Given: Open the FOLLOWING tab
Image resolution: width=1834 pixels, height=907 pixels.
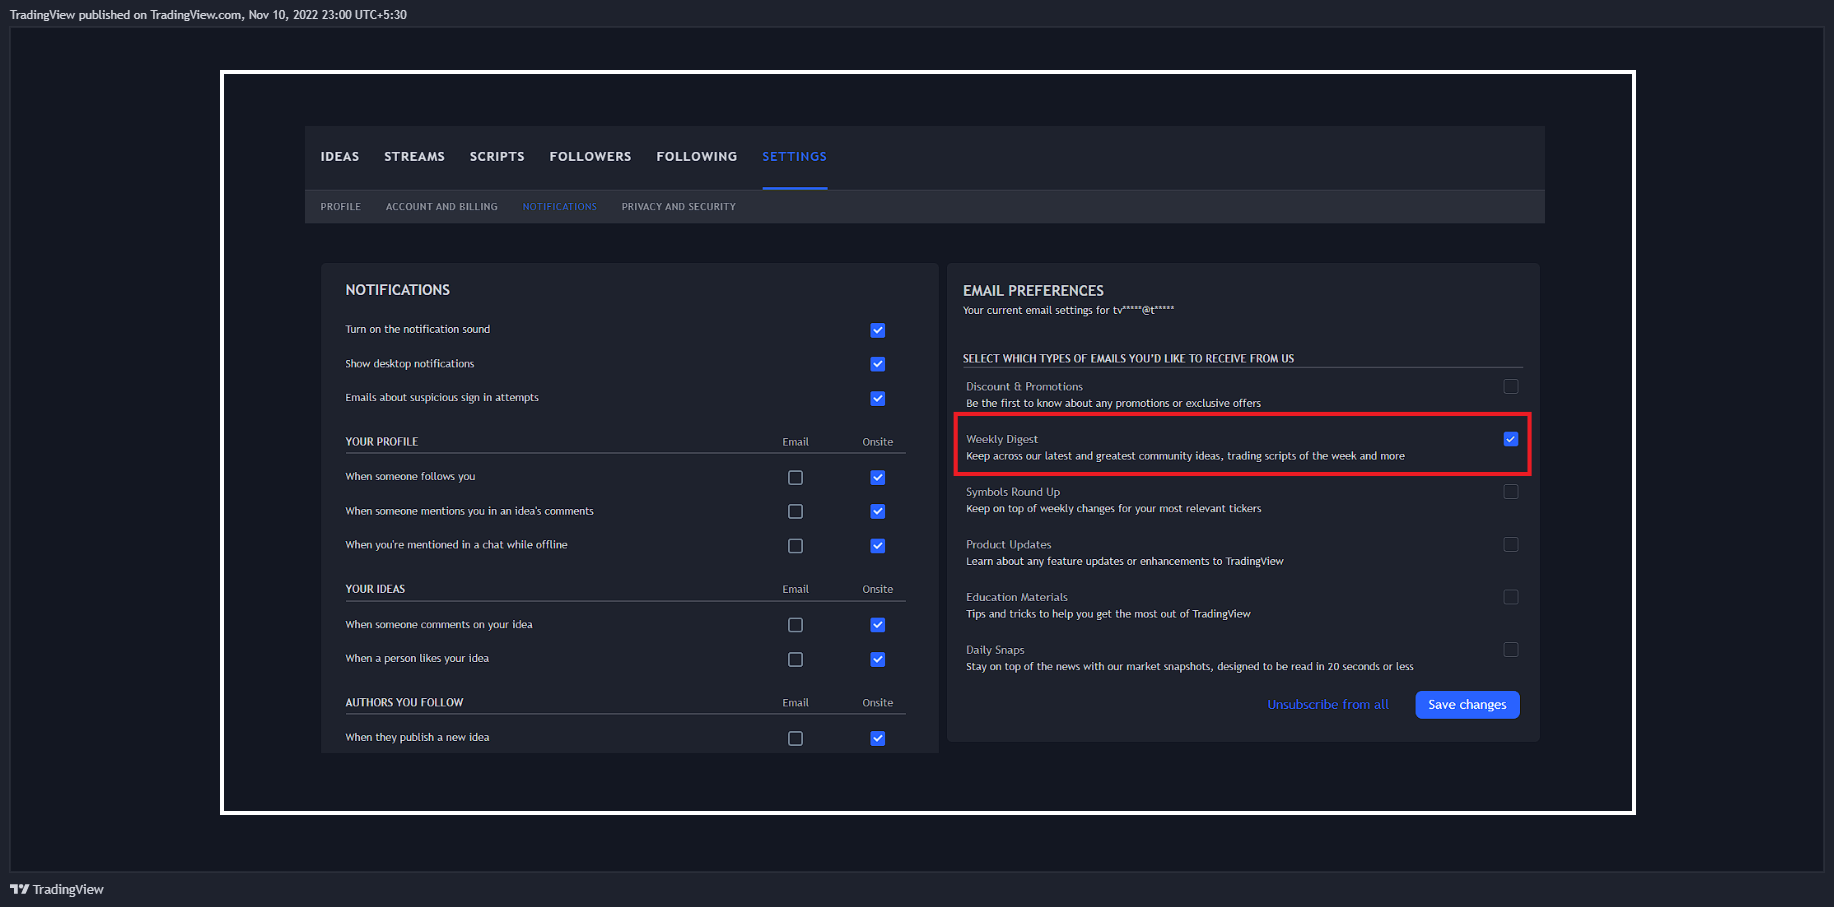Looking at the screenshot, I should (697, 157).
